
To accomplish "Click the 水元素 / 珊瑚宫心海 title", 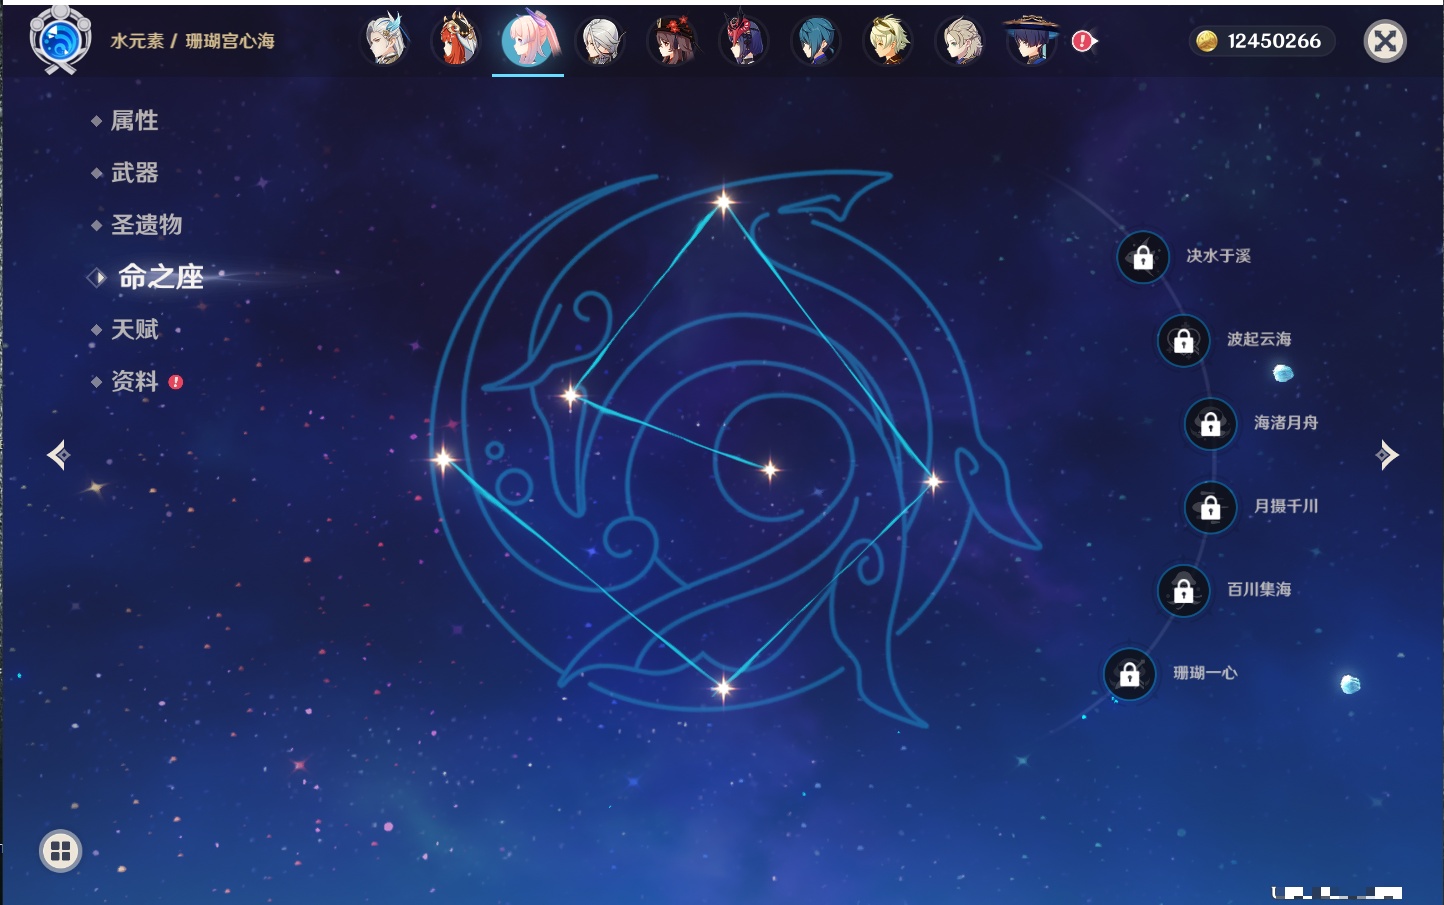I will click(192, 41).
